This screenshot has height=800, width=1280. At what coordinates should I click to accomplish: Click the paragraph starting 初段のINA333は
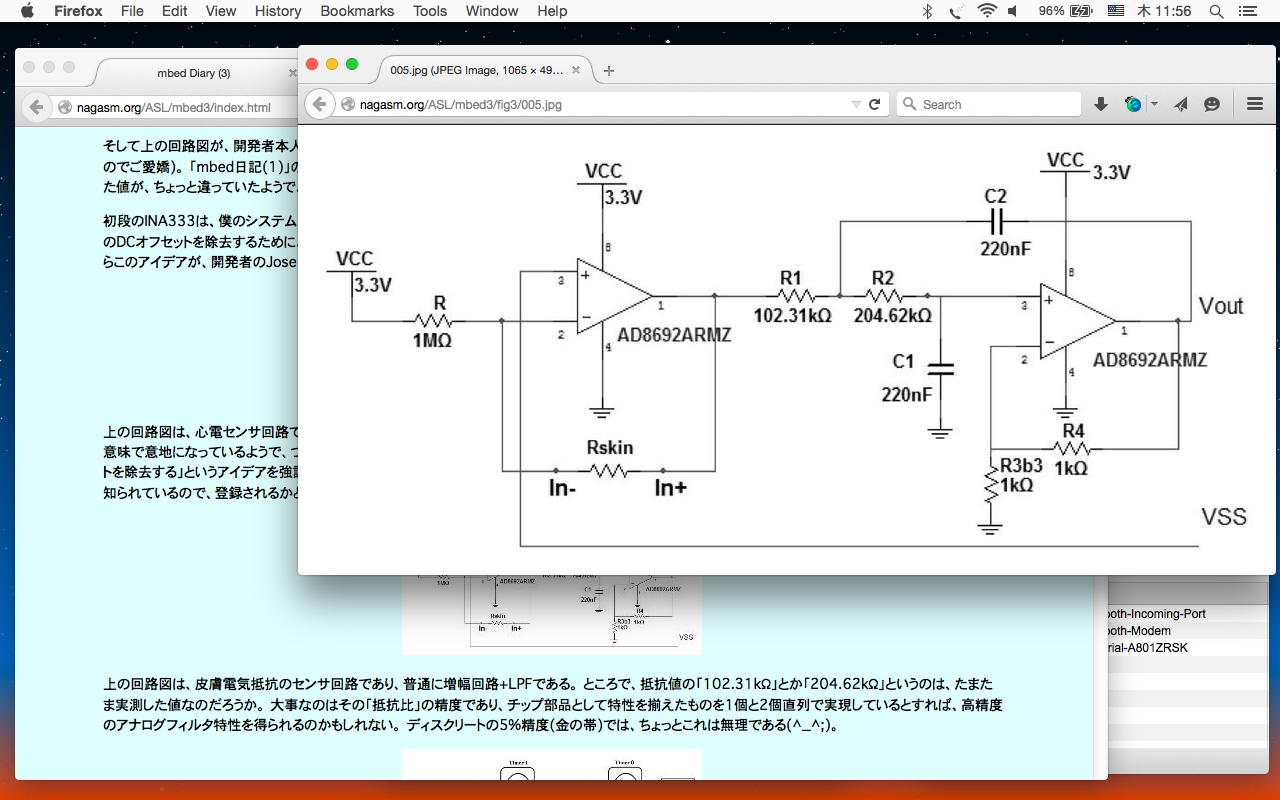pyautogui.click(x=200, y=241)
